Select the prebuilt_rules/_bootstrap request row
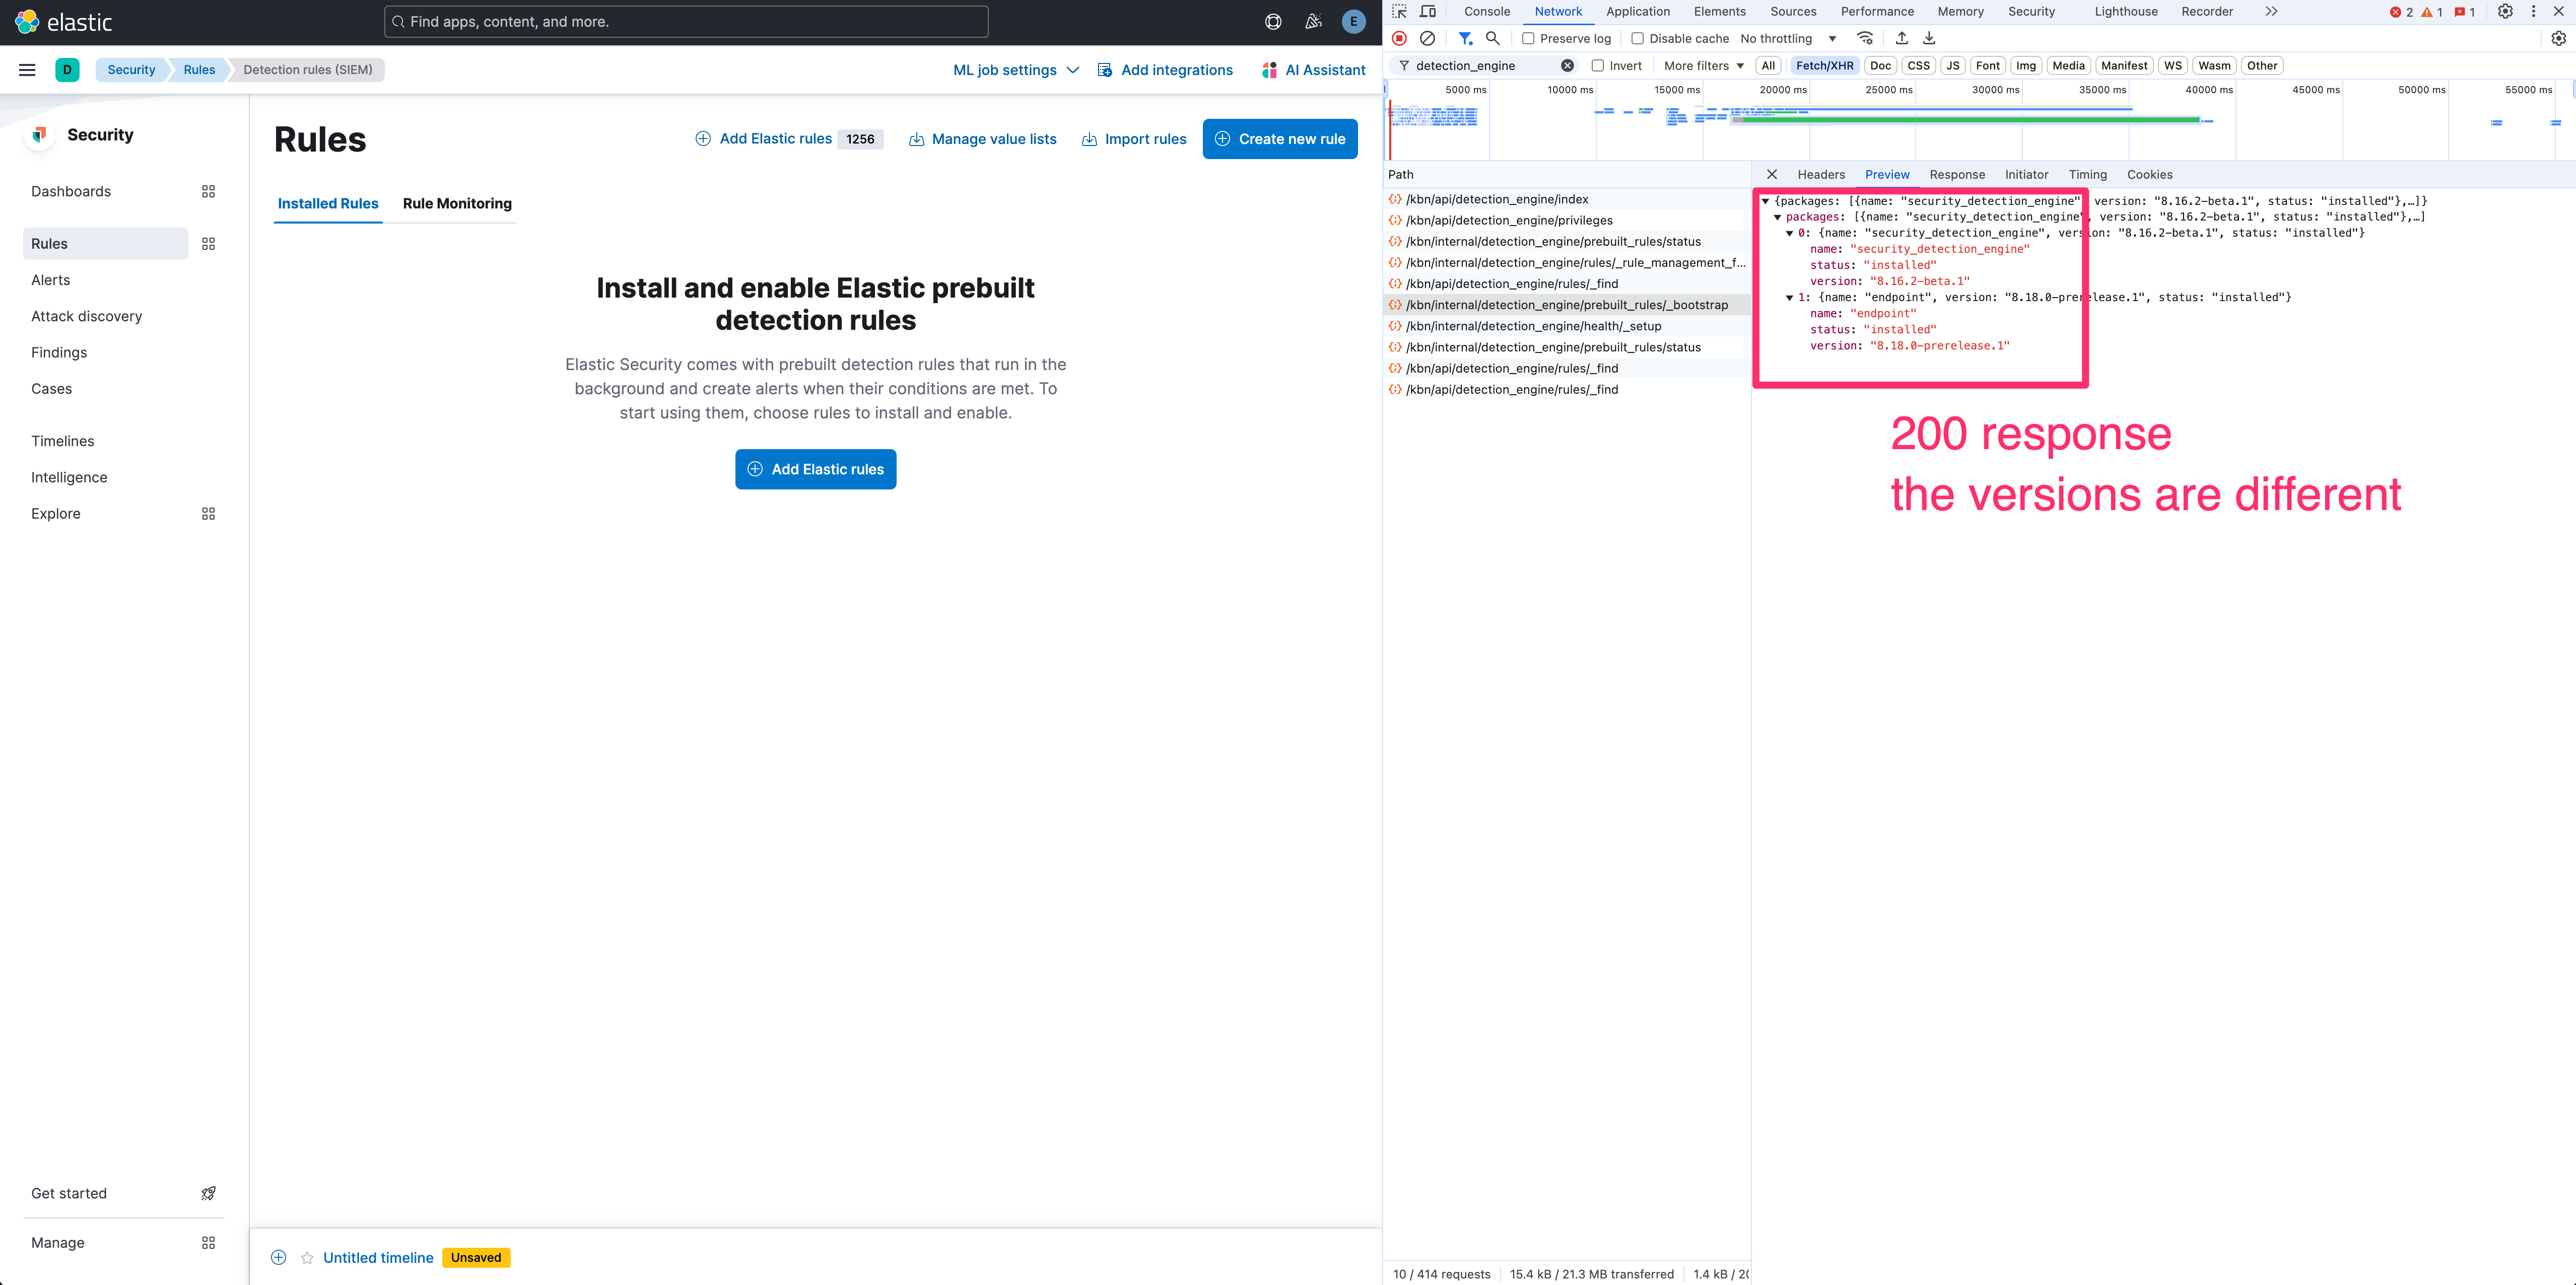 coord(1566,305)
